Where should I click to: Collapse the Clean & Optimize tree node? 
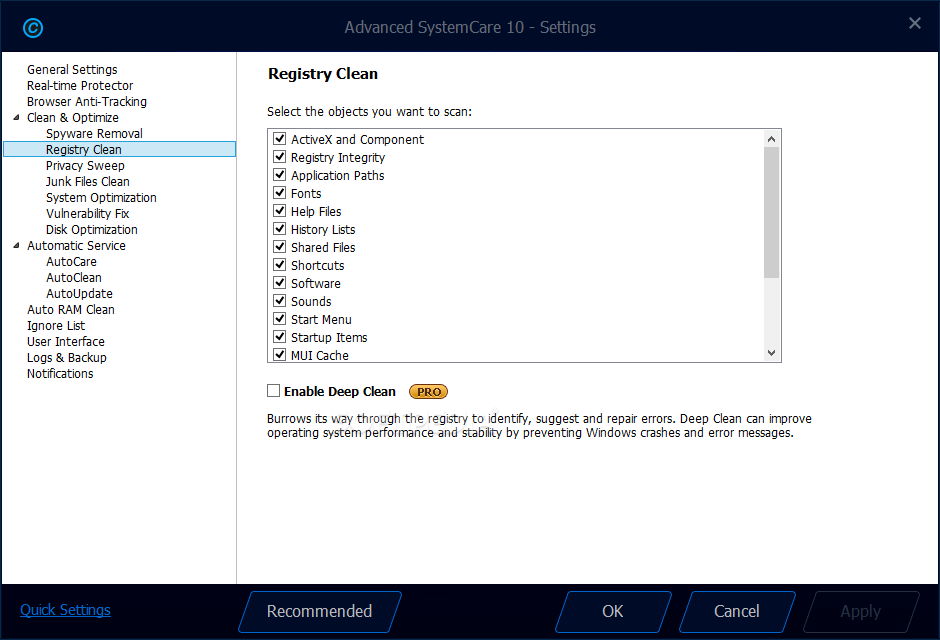point(16,117)
